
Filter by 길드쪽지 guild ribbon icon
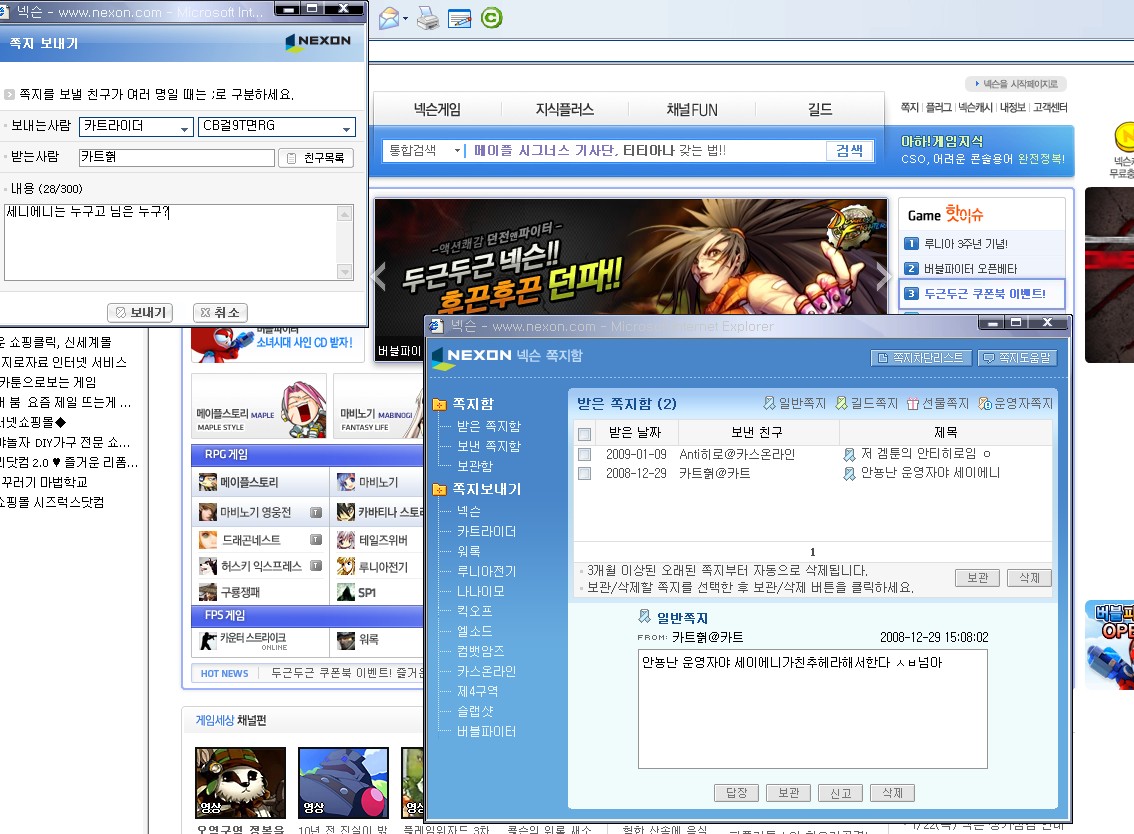point(842,404)
